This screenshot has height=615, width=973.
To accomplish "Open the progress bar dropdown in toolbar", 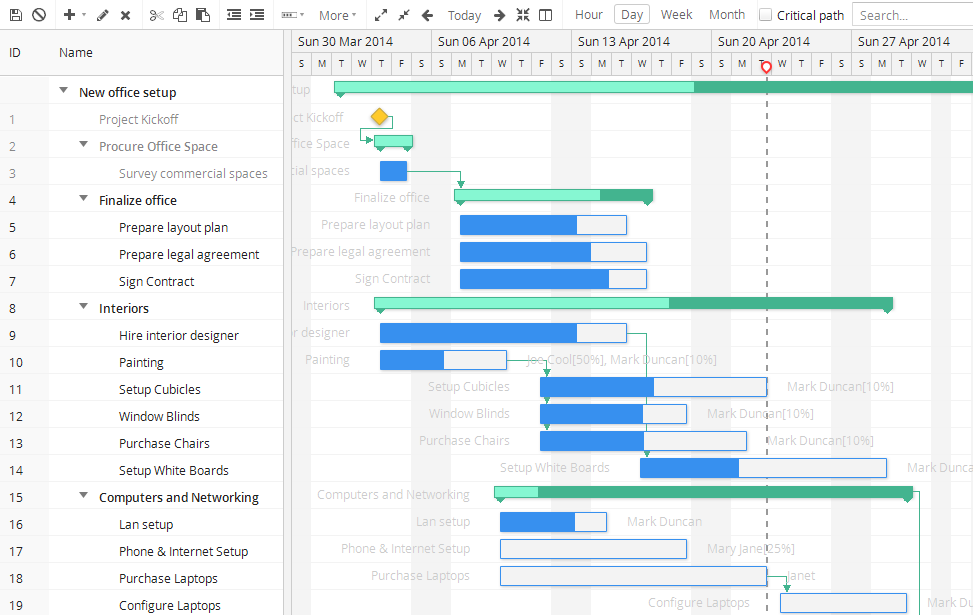I will (293, 15).
